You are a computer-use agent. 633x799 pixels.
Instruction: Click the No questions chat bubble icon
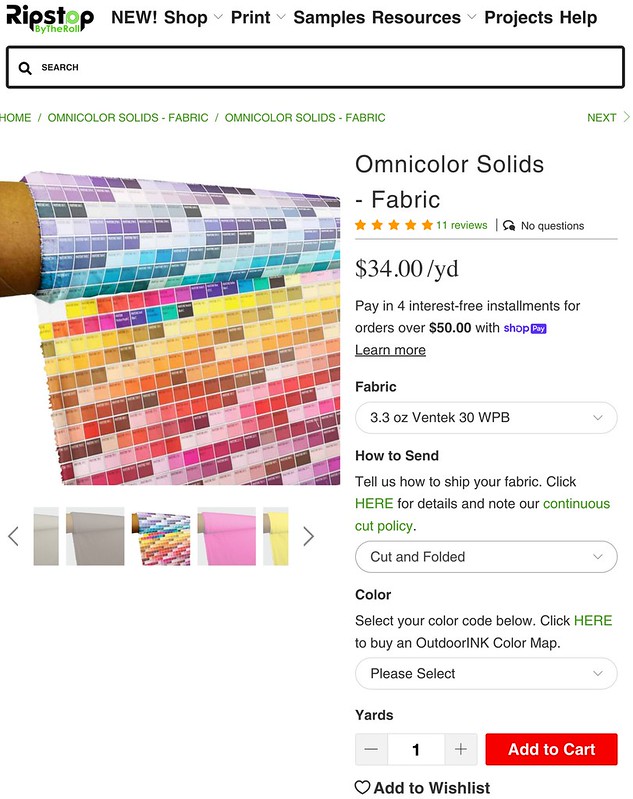click(x=510, y=226)
